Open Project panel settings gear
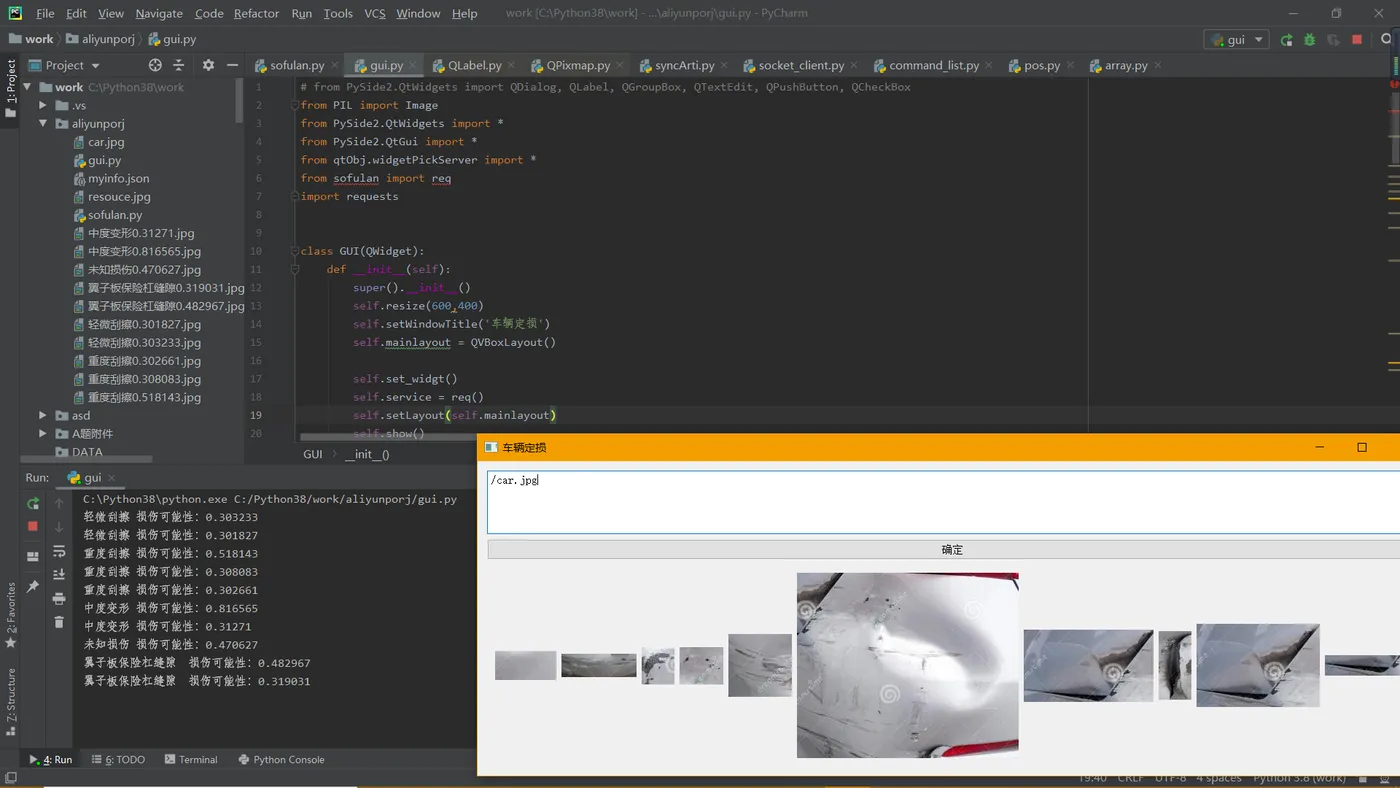The height and width of the screenshot is (788, 1400). [x=208, y=65]
